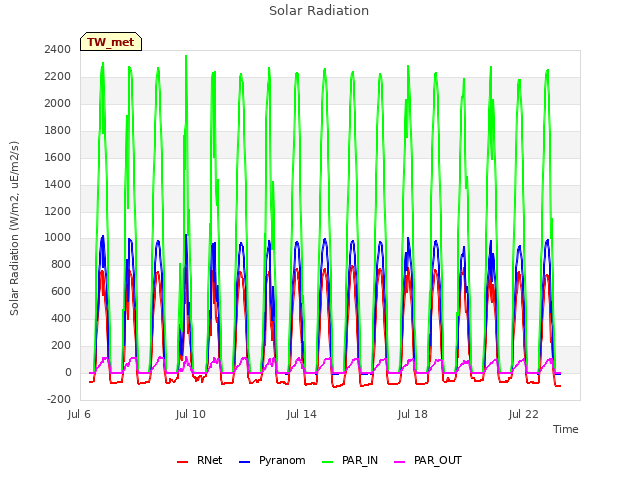Viewport: 640px width, 480px height.
Task: Click the 2200 y-axis tick label
Action: (x=58, y=76)
